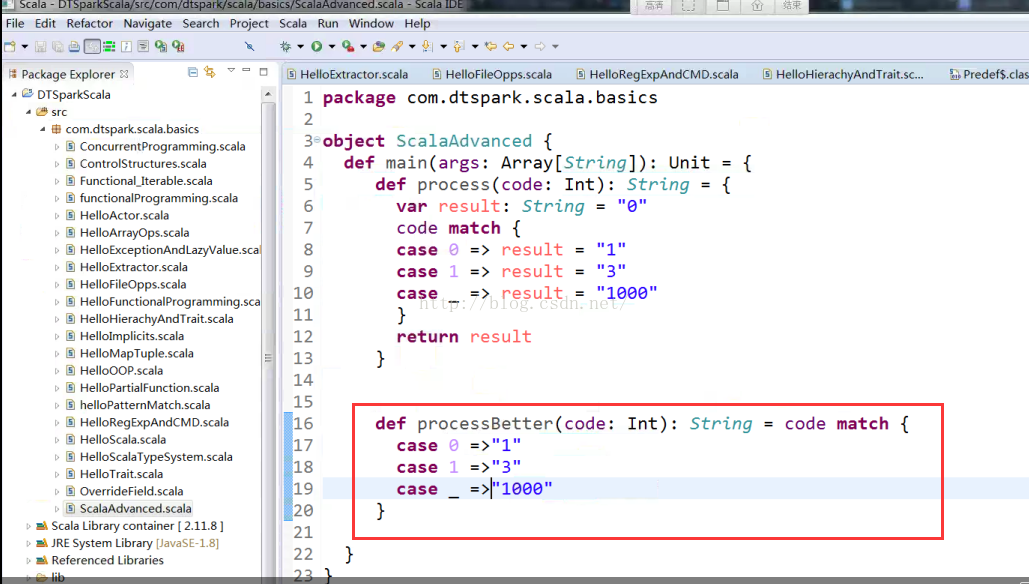The height and width of the screenshot is (584, 1029).
Task: Click the green Run button
Action: [316, 47]
